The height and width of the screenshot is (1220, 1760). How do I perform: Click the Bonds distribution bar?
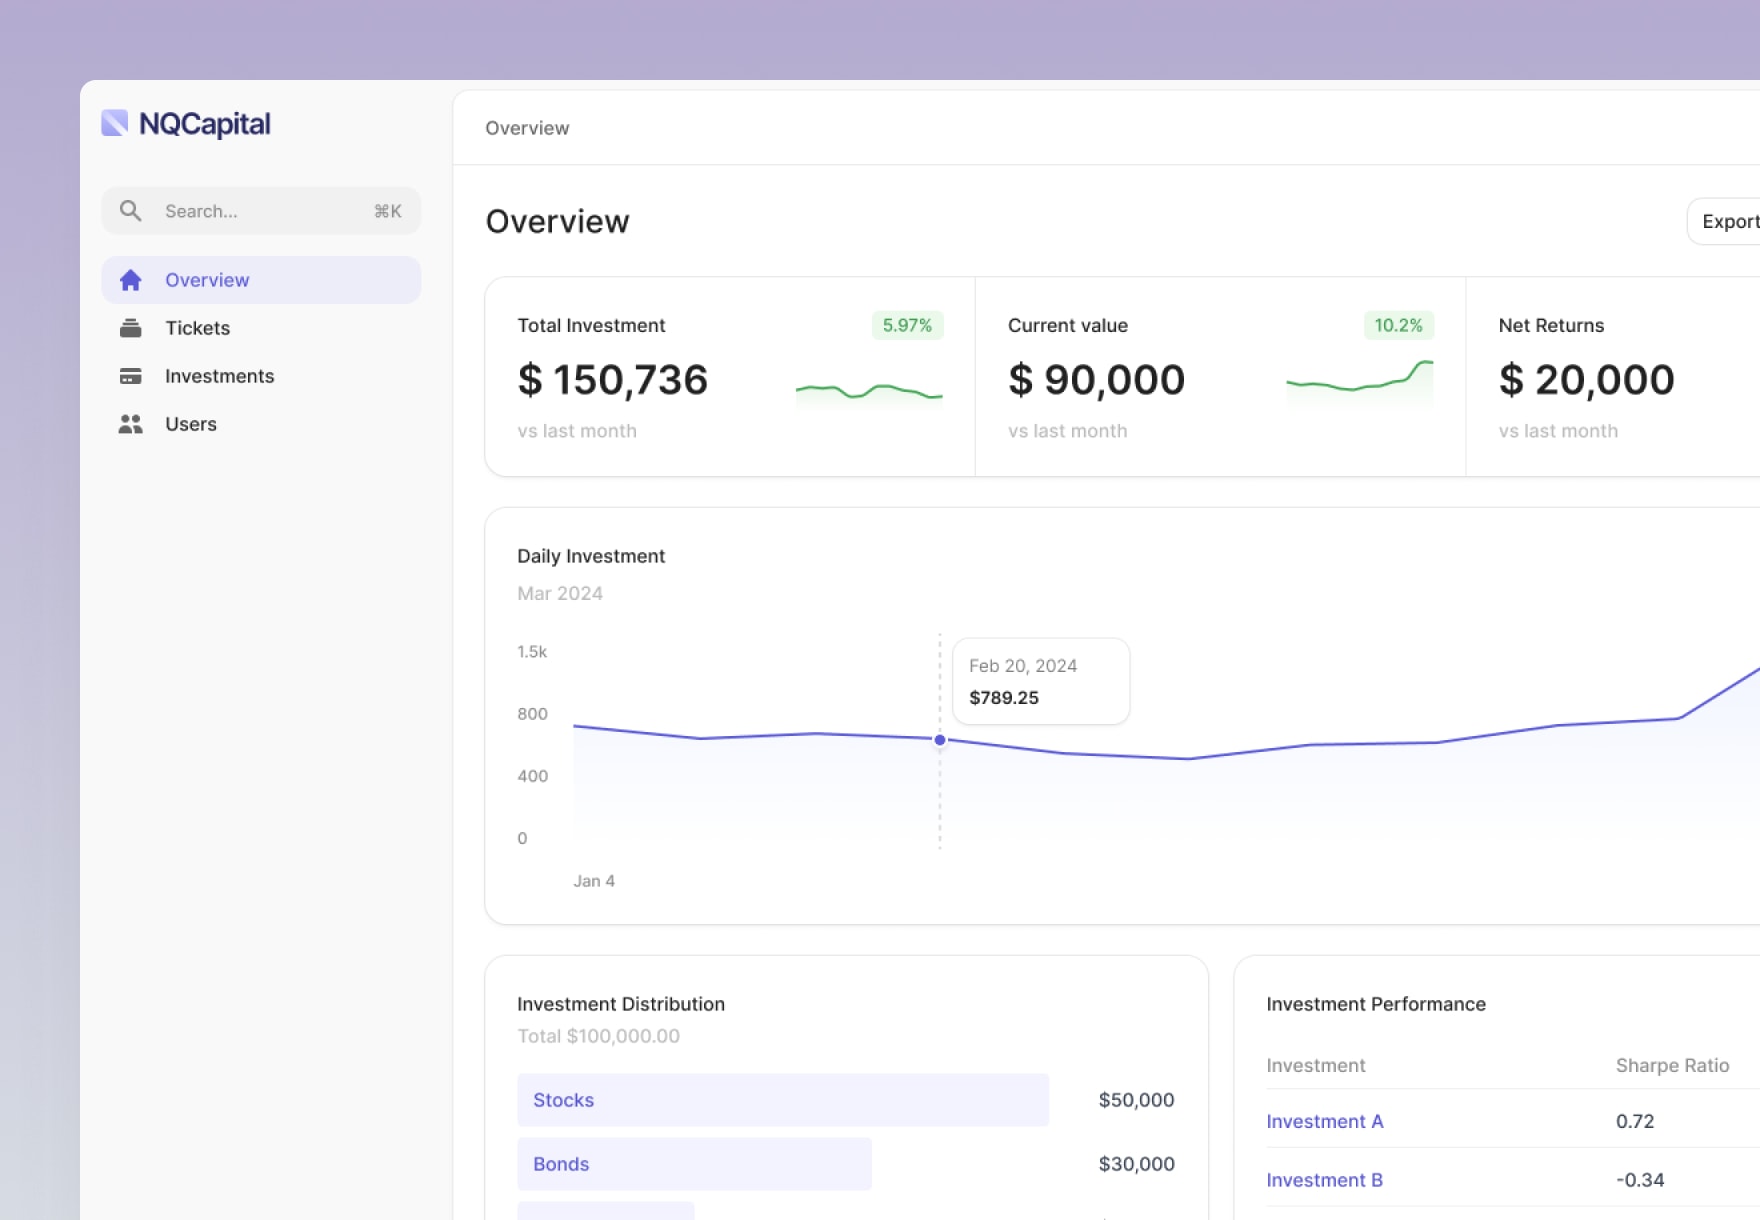point(694,1164)
